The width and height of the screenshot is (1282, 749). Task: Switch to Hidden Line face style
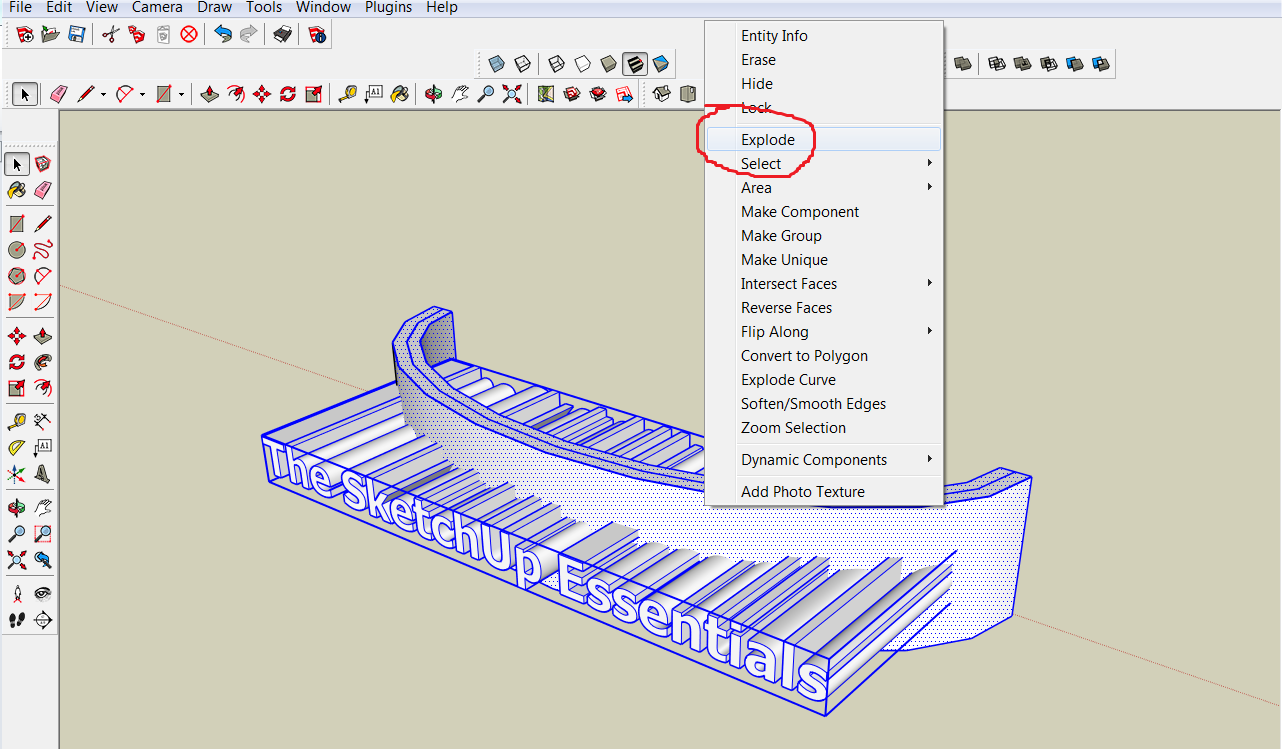(583, 64)
